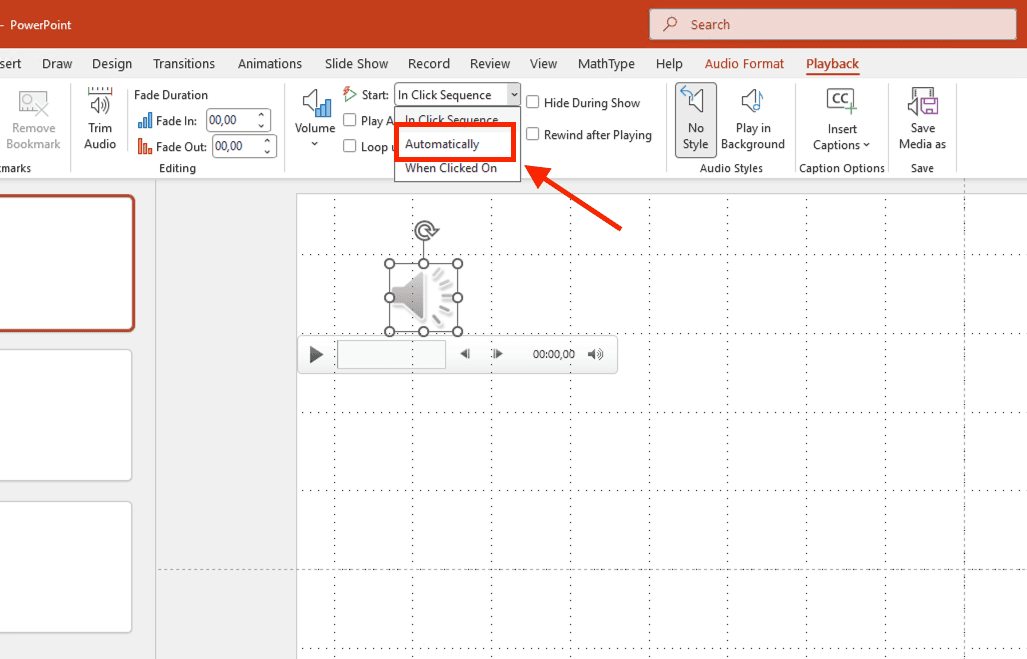The image size is (1027, 659).
Task: Choose When Clicked On option
Action: pos(451,168)
